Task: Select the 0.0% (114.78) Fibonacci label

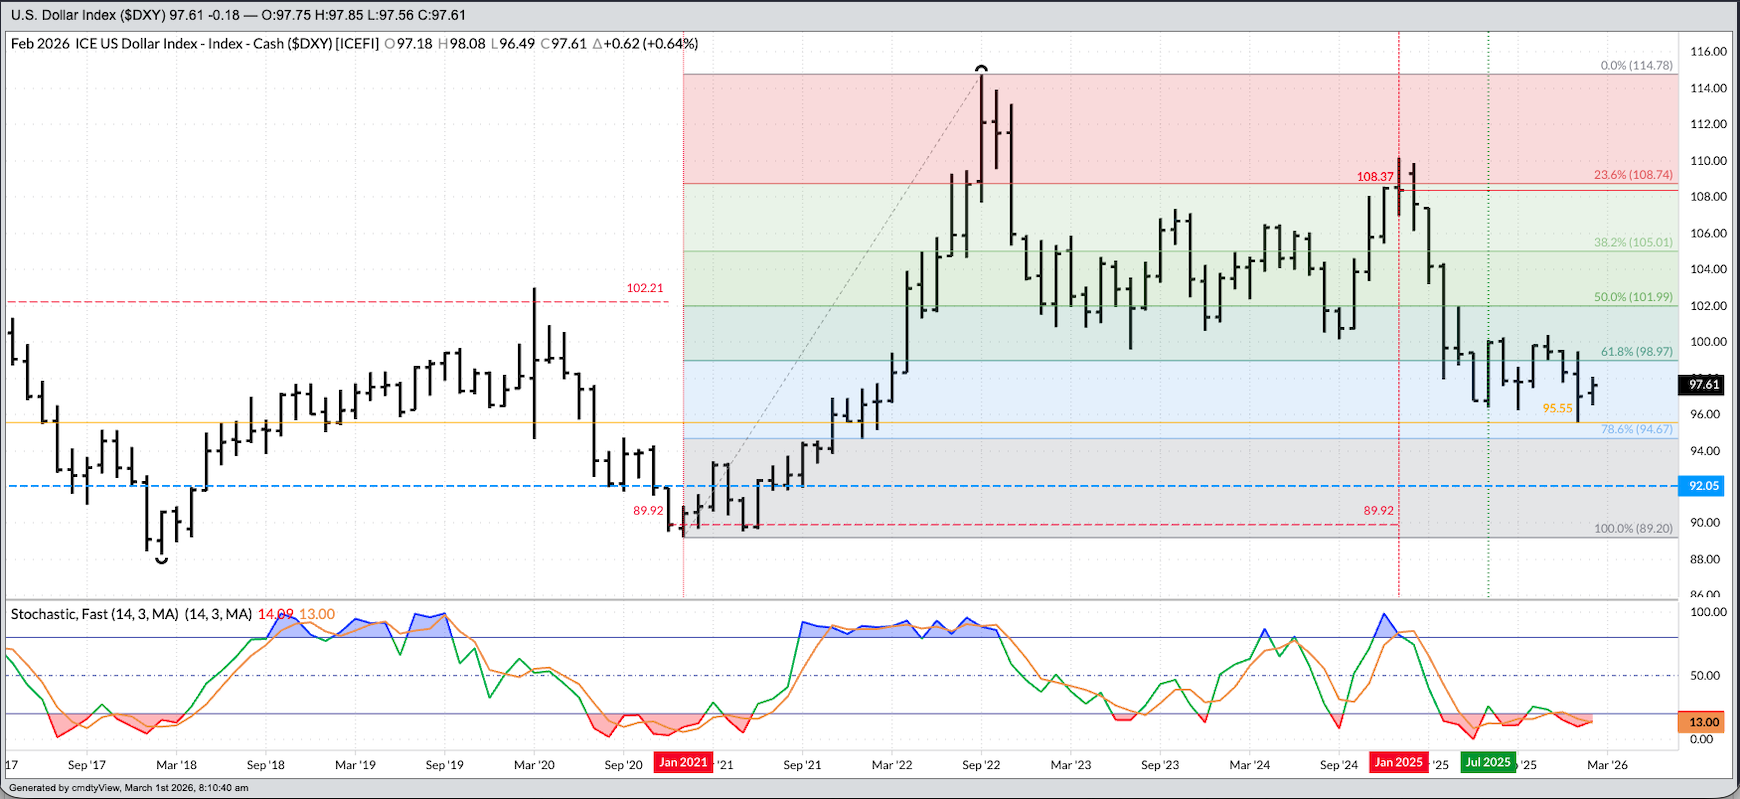Action: point(1636,66)
